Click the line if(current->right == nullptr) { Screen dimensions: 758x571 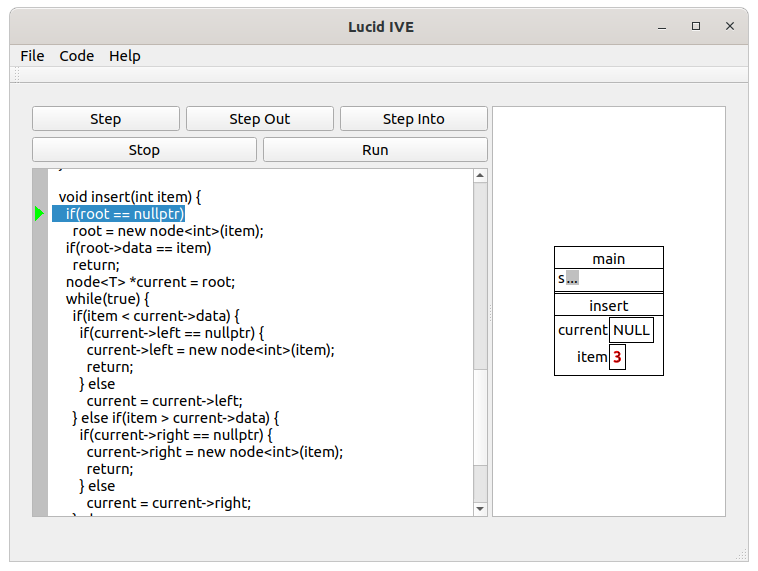(x=176, y=435)
